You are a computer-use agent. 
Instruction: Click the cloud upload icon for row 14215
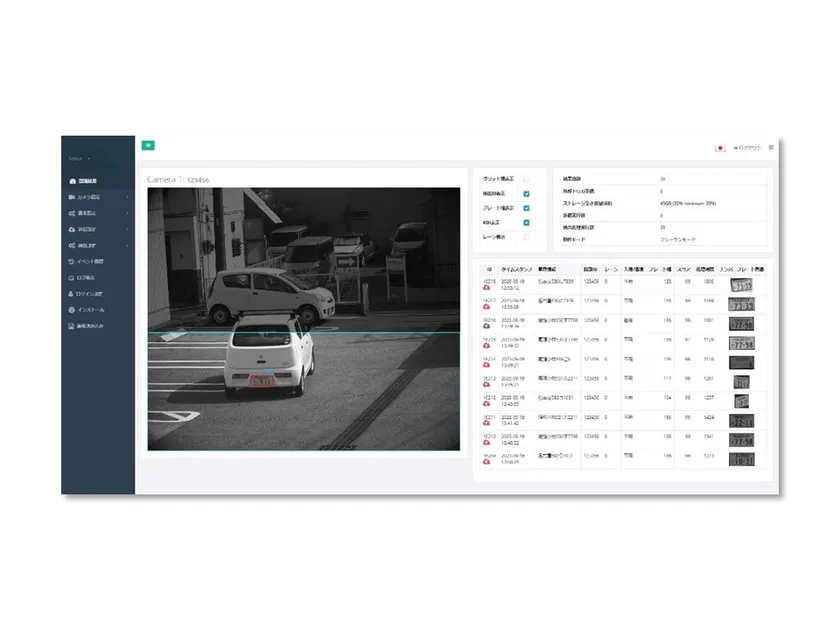point(486,346)
